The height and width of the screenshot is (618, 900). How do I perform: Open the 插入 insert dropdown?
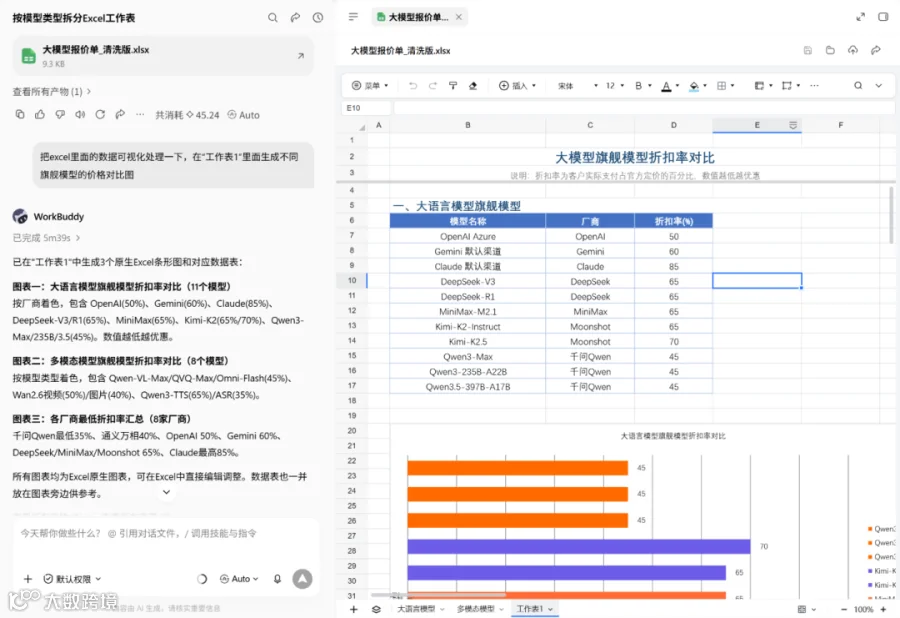pos(517,85)
